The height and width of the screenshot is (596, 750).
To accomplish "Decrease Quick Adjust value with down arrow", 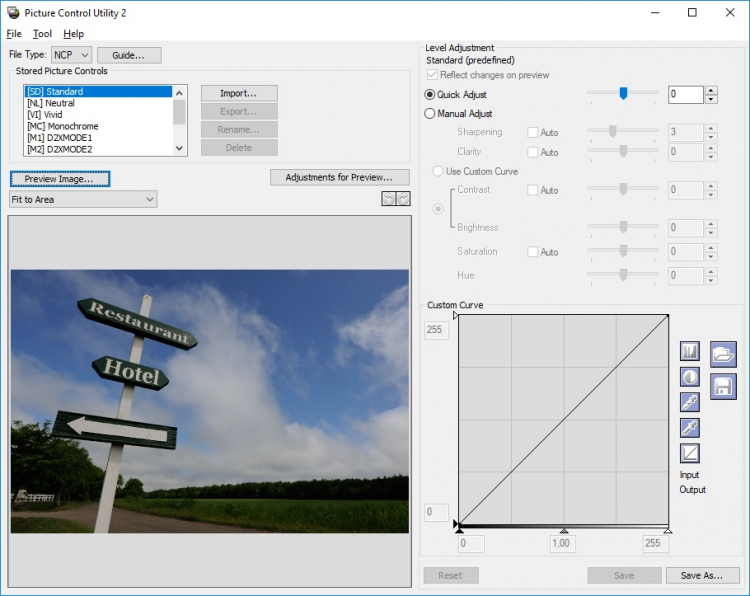I will (711, 99).
